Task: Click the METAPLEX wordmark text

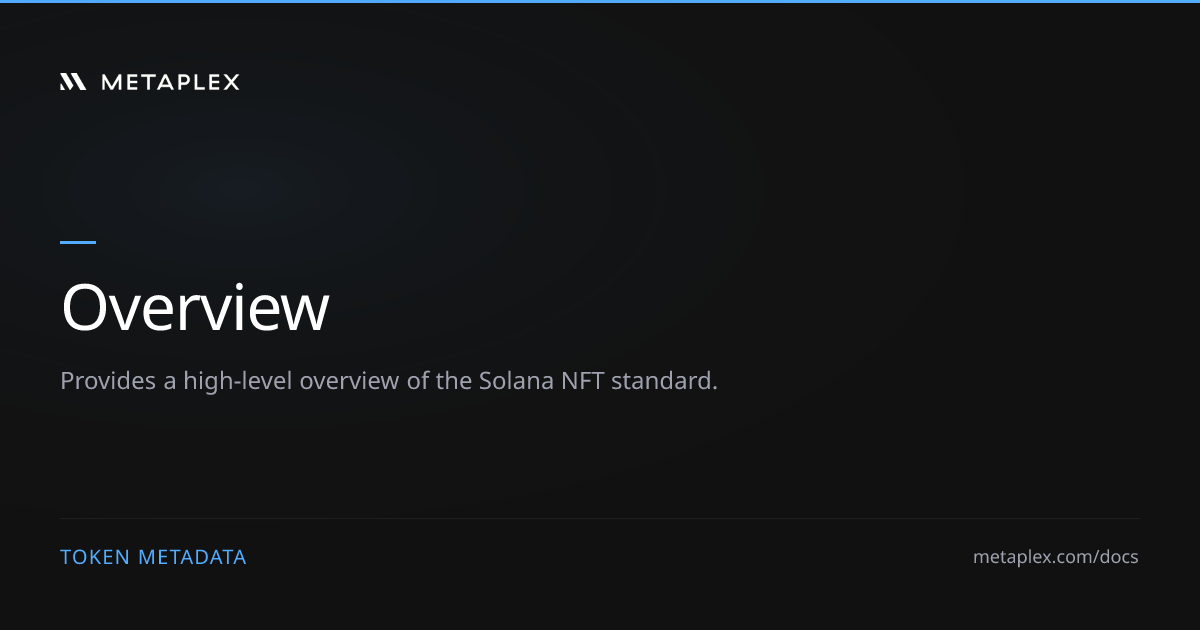Action: click(170, 82)
